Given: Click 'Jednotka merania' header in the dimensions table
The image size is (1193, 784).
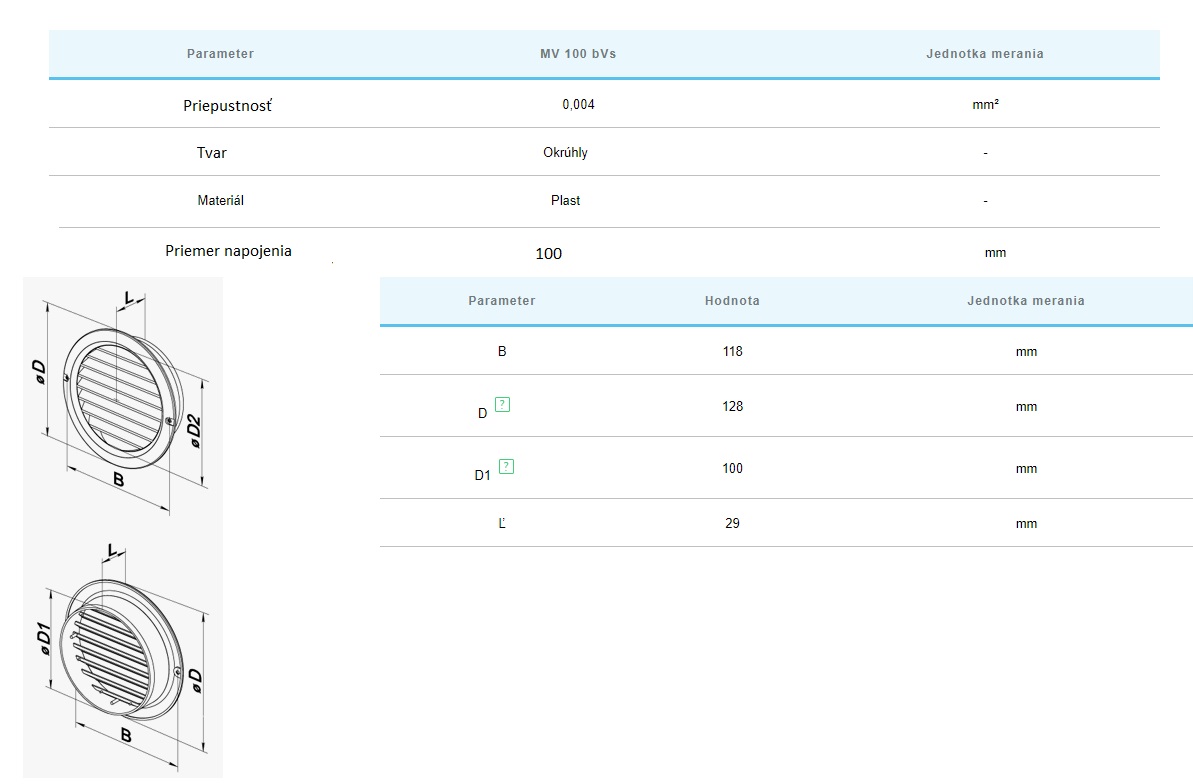Looking at the screenshot, I should [x=1025, y=301].
